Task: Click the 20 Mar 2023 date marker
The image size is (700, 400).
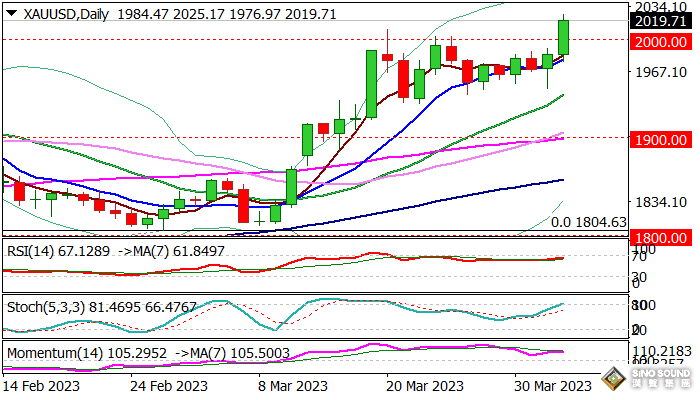Action: point(424,385)
